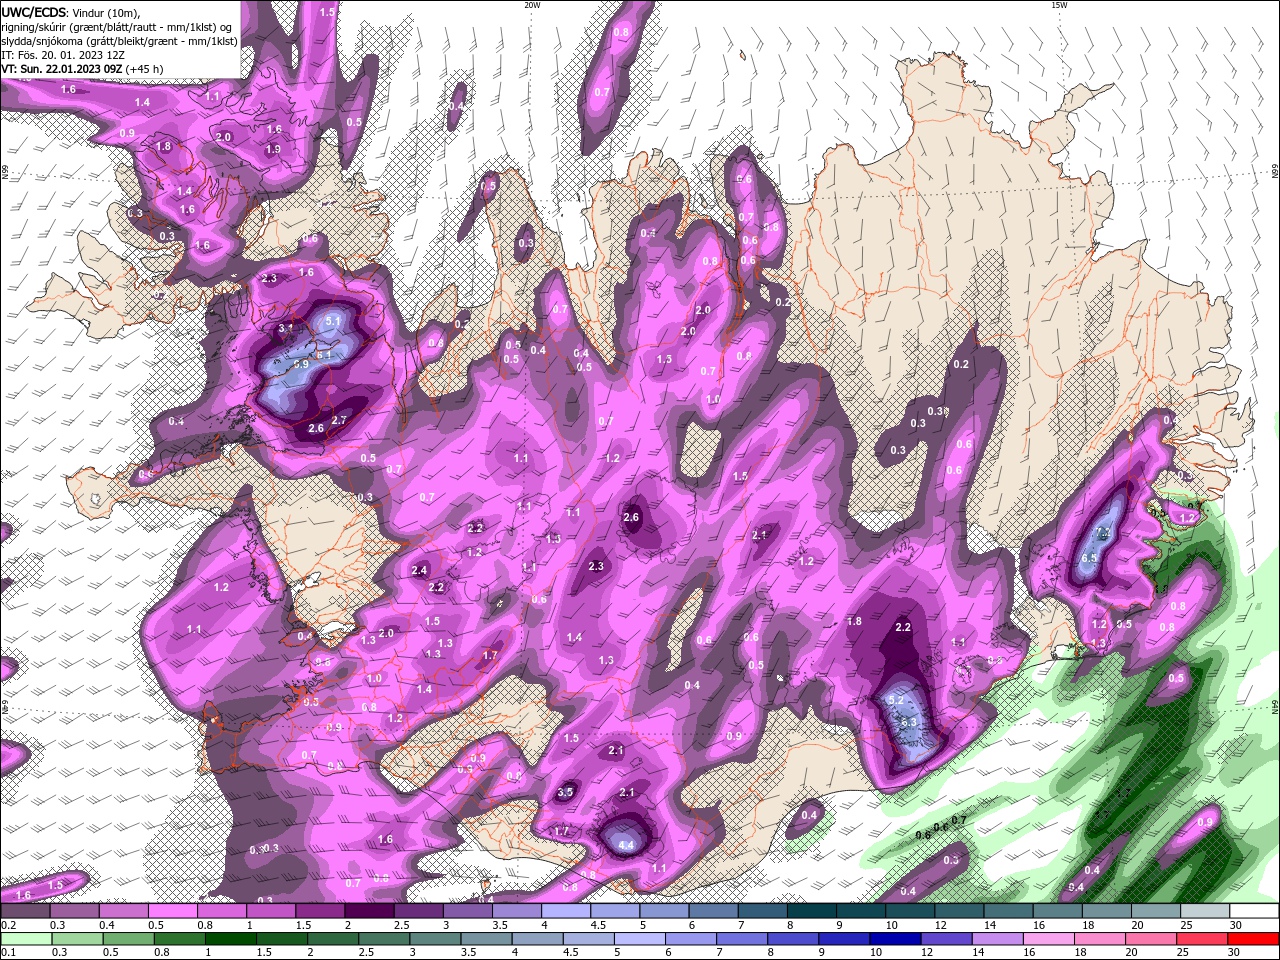The image size is (1280, 960).
Task: Click the snow legend swatch between 0.2 and 0.3
Action: click(x=25, y=911)
